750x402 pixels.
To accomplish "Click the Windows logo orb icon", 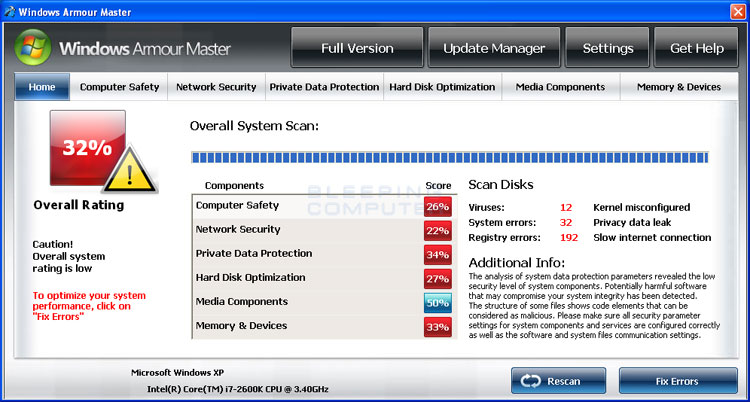I will pyautogui.click(x=33, y=47).
